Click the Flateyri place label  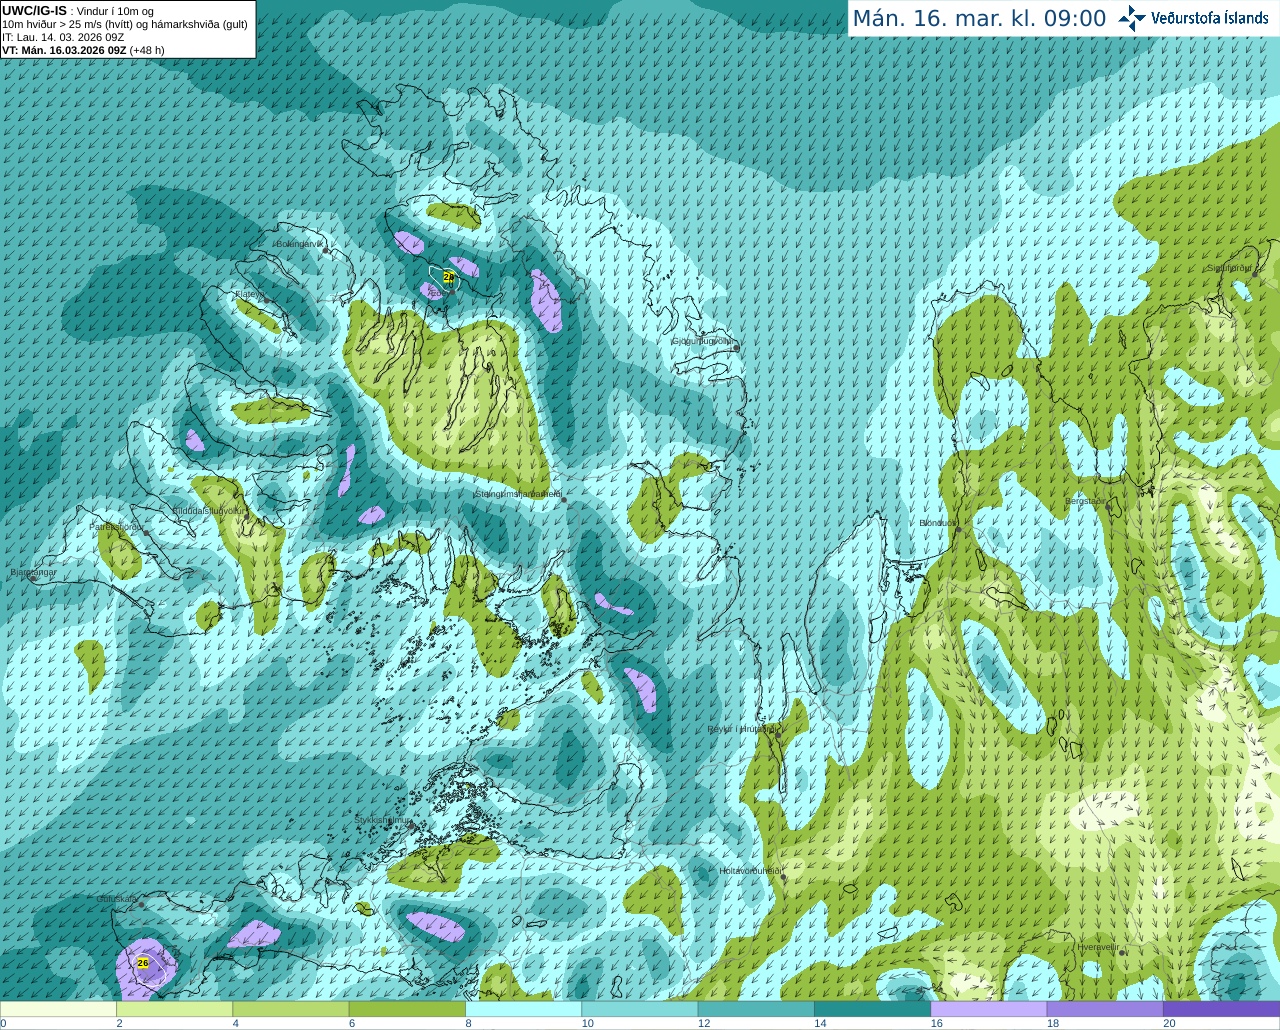click(x=250, y=294)
